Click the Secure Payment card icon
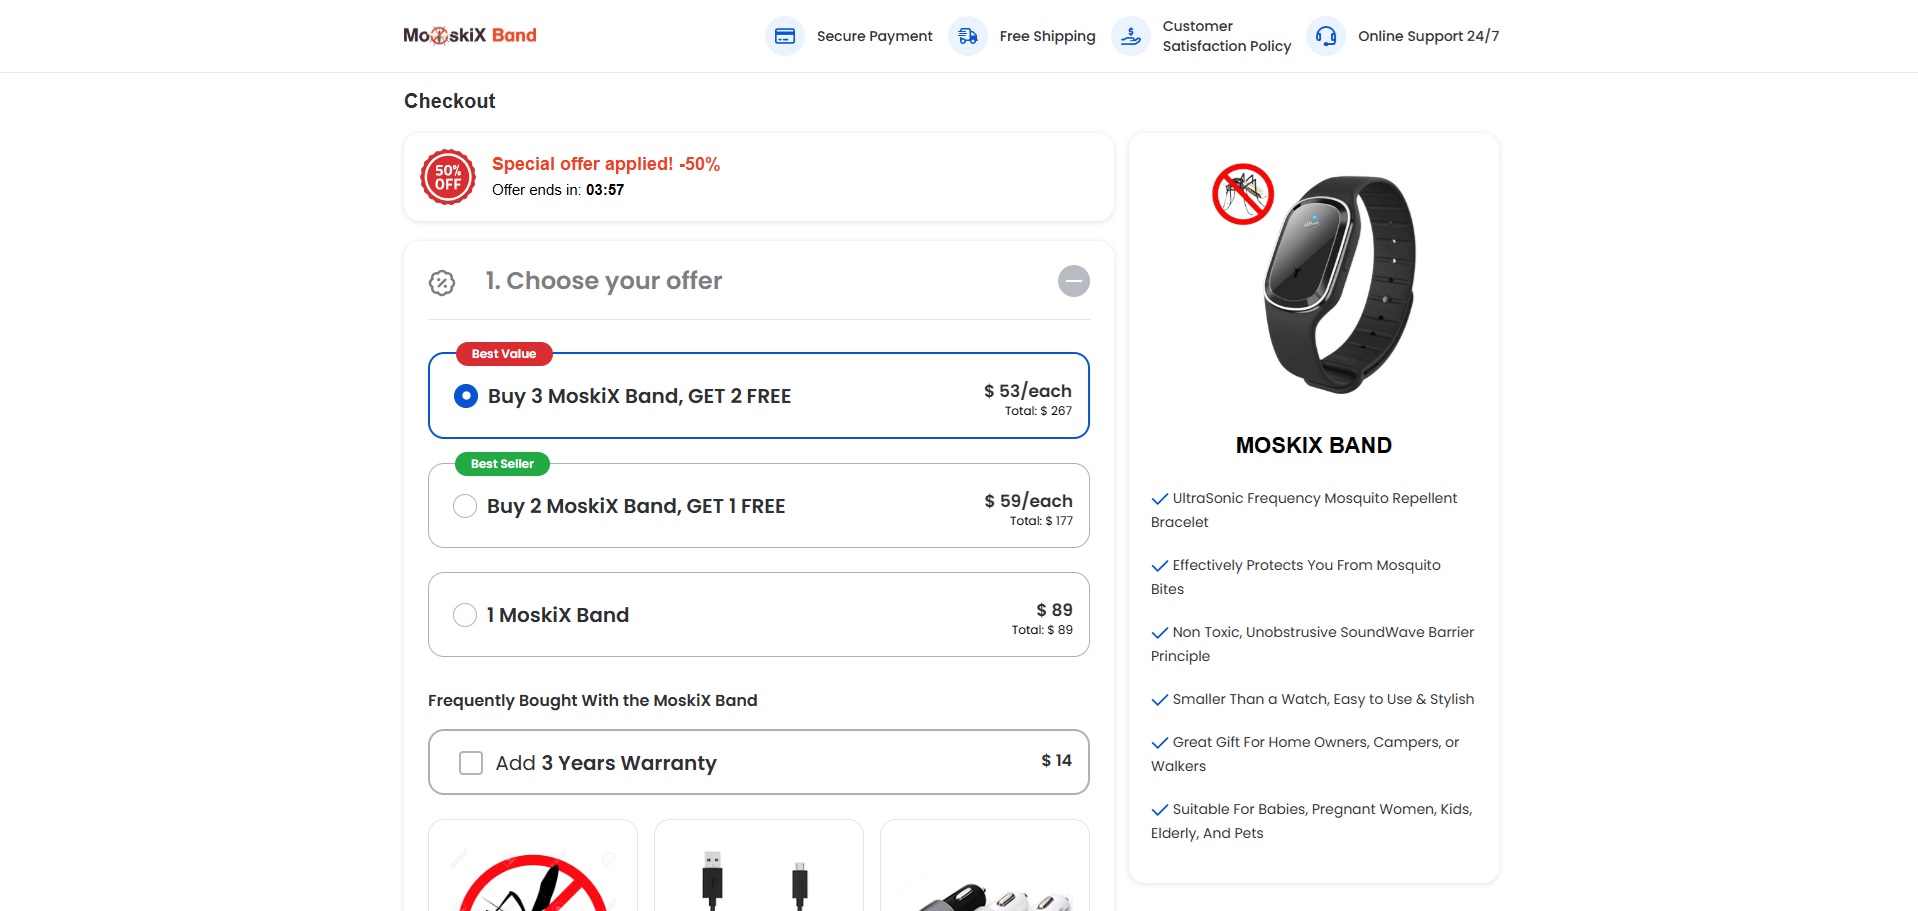 point(785,36)
